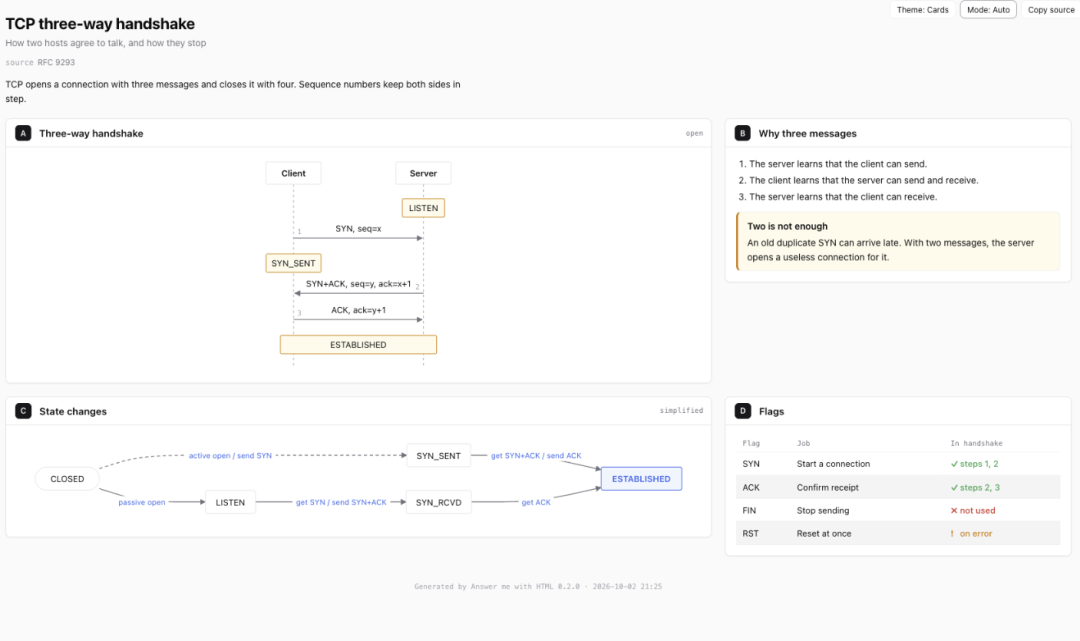Select the Copy source button
The width and height of the screenshot is (1080, 641).
point(1050,10)
